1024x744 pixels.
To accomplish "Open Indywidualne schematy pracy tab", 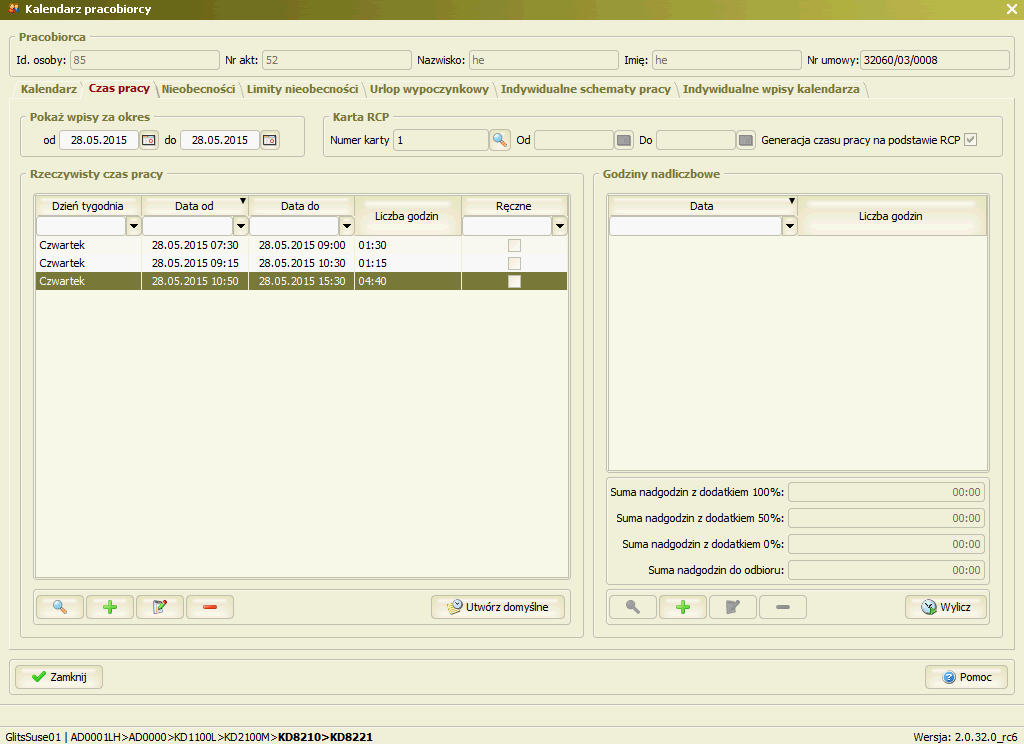I will (x=586, y=89).
